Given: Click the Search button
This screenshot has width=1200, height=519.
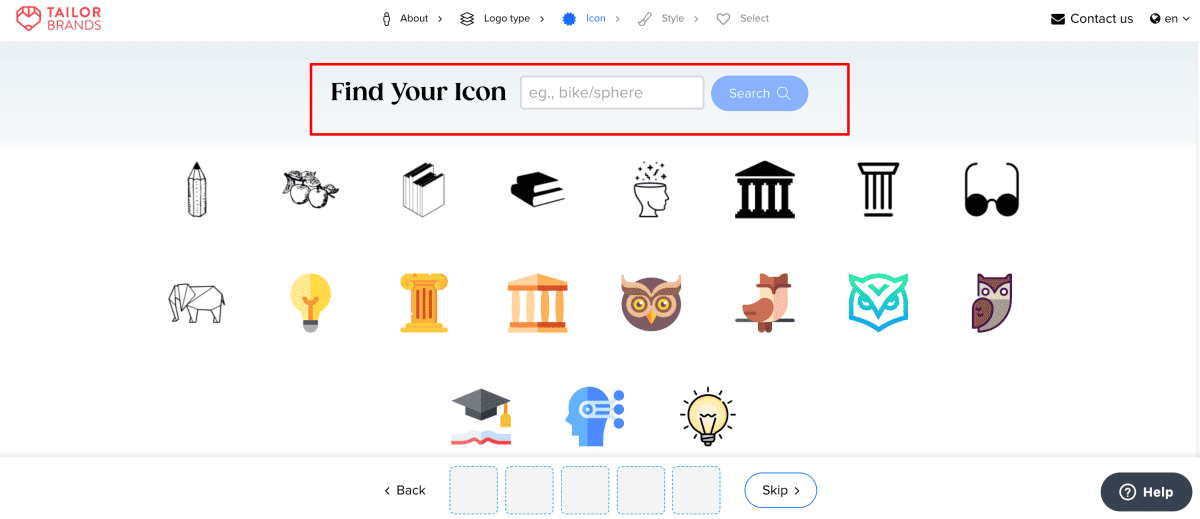Looking at the screenshot, I should coord(759,93).
